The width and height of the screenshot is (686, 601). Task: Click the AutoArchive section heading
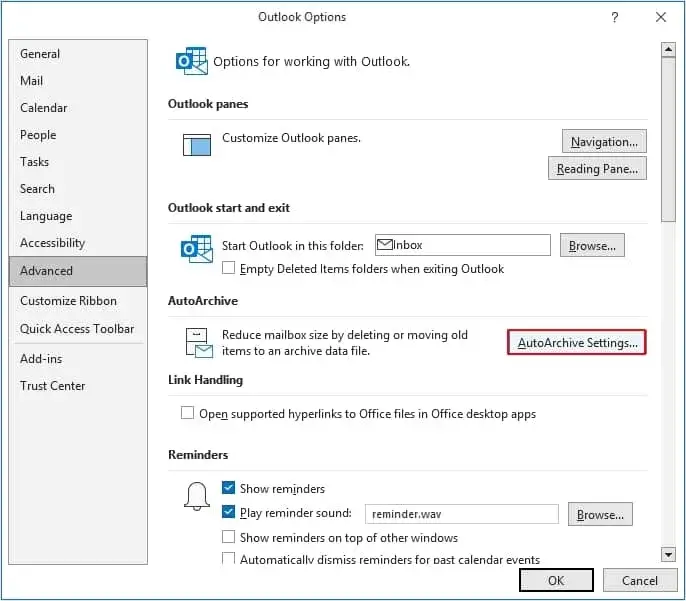pyautogui.click(x=203, y=301)
